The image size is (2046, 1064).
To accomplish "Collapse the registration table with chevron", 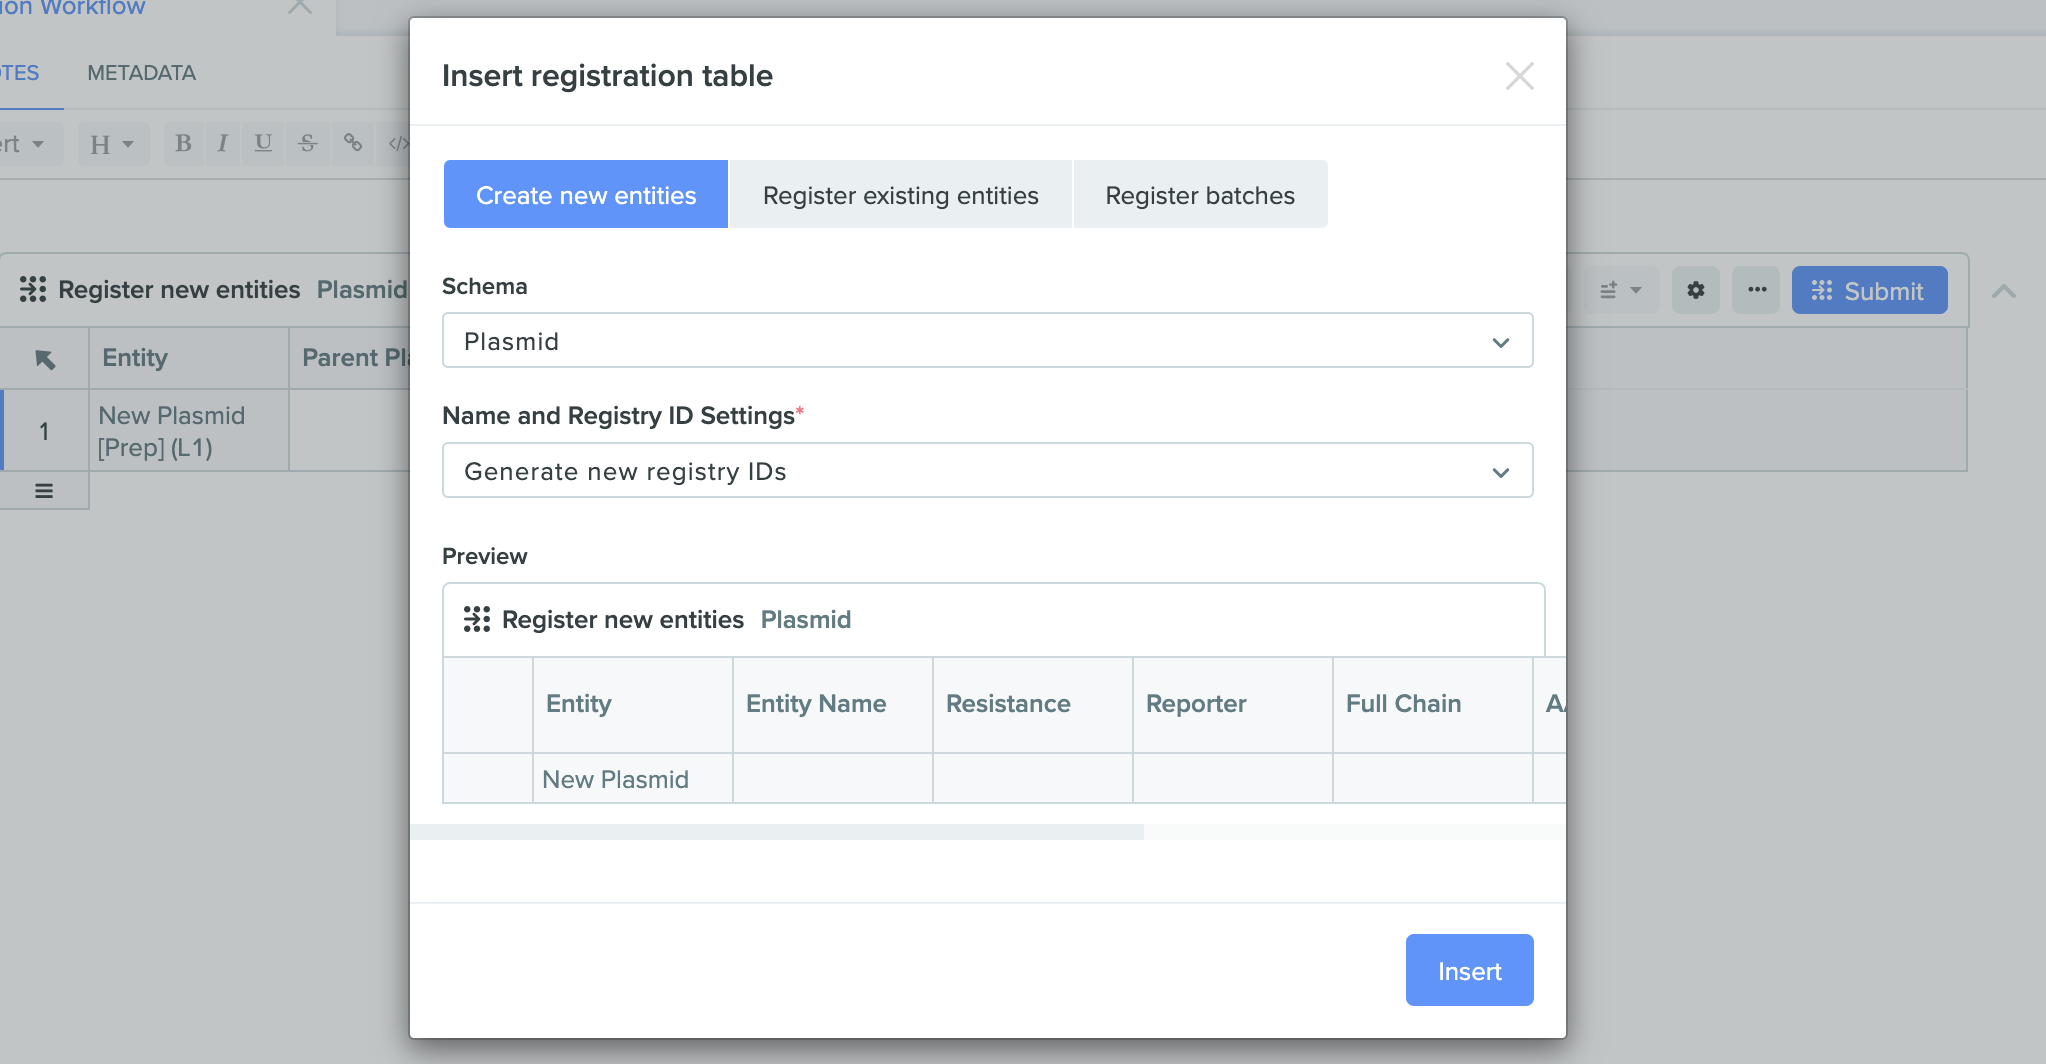I will pyautogui.click(x=2003, y=291).
